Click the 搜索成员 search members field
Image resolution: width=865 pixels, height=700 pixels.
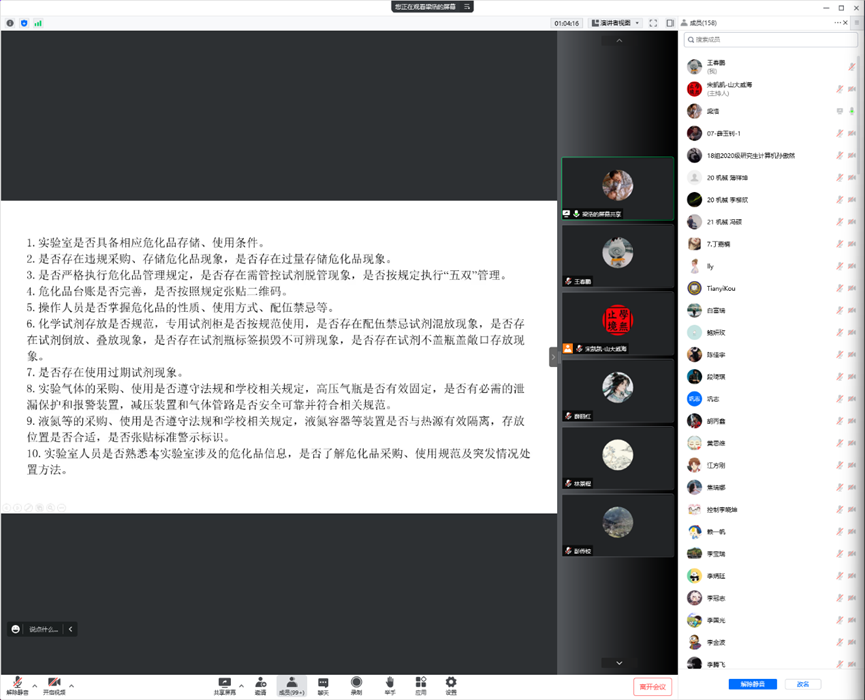(770, 40)
